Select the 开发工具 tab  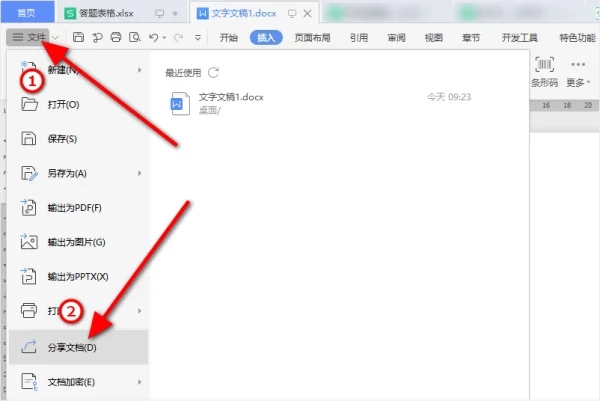519,37
